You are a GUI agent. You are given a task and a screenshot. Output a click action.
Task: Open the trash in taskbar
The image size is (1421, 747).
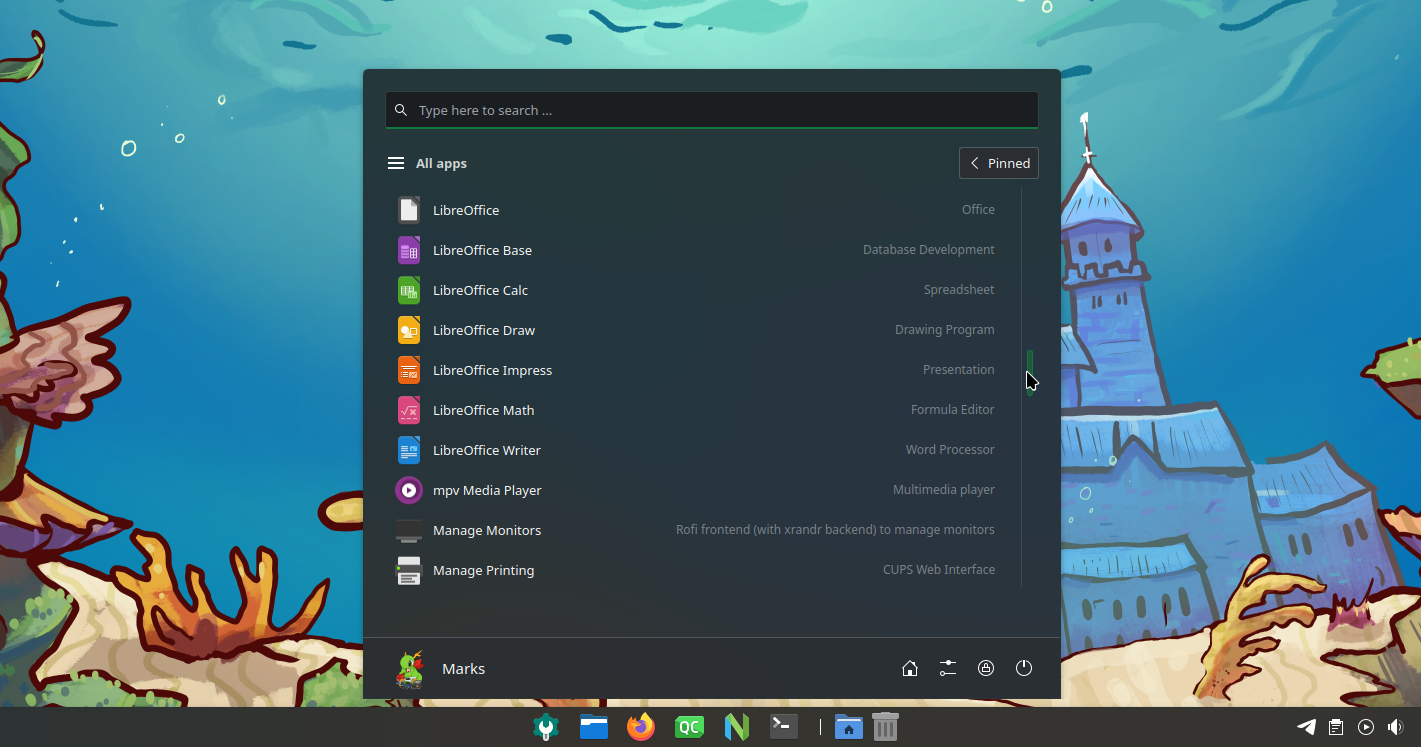pos(885,727)
